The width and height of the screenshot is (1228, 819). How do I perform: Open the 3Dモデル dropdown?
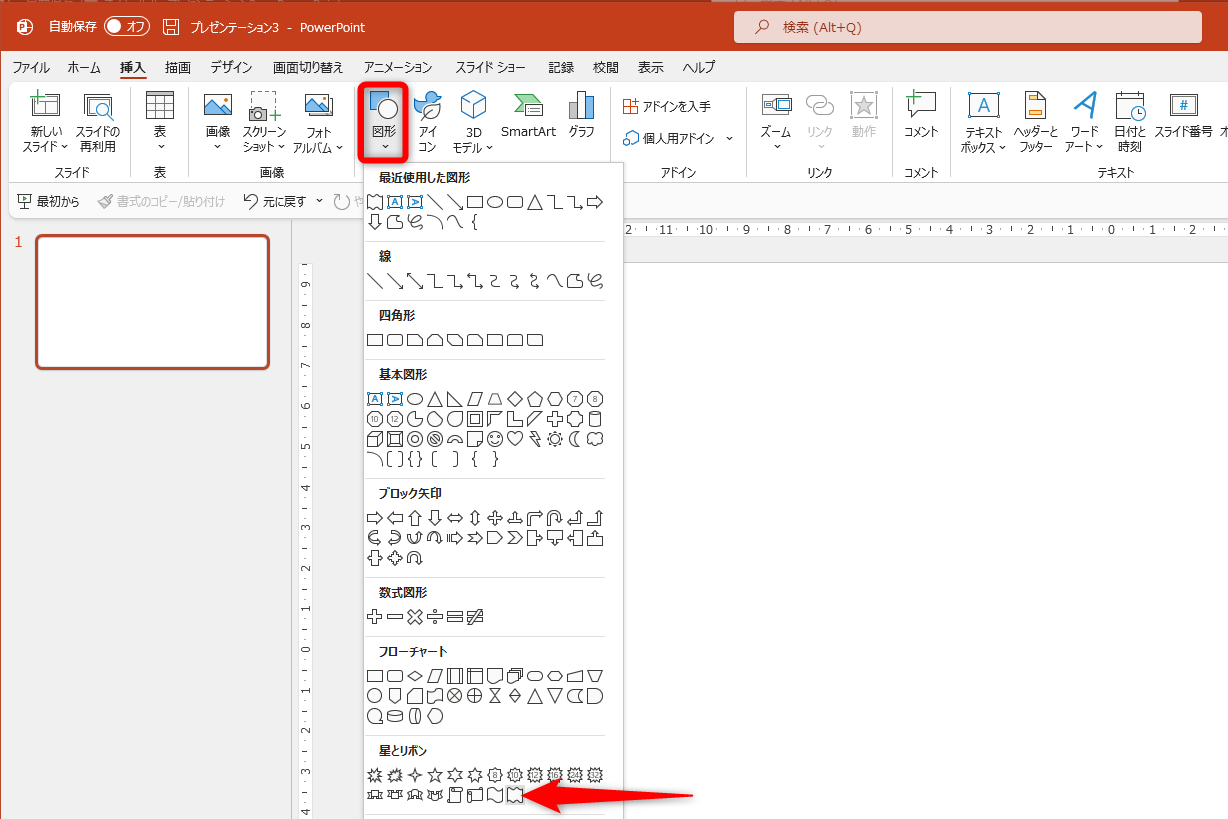point(473,139)
